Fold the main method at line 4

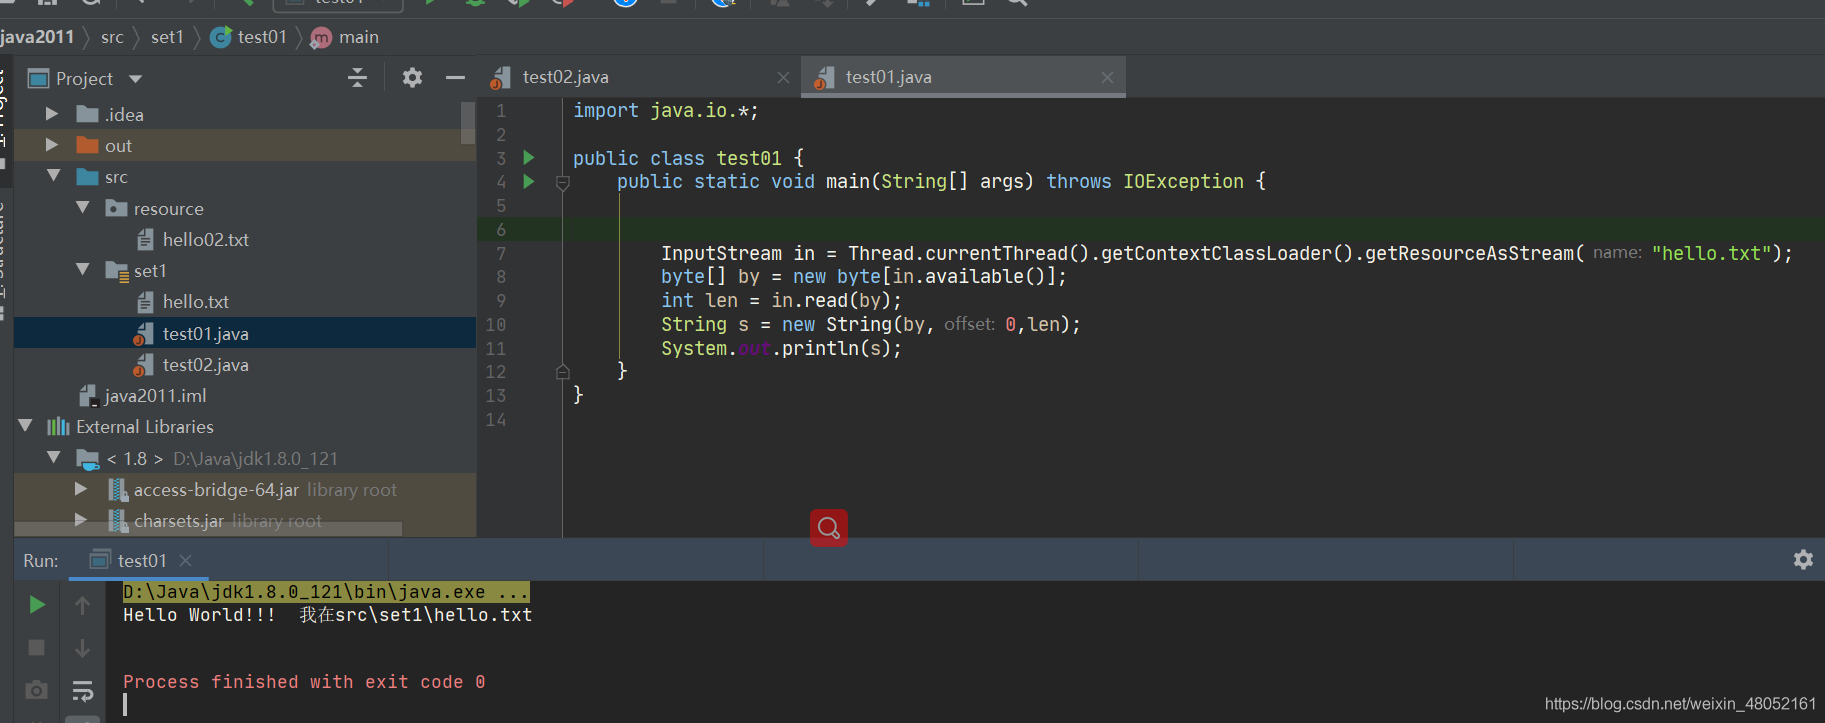[x=563, y=183]
